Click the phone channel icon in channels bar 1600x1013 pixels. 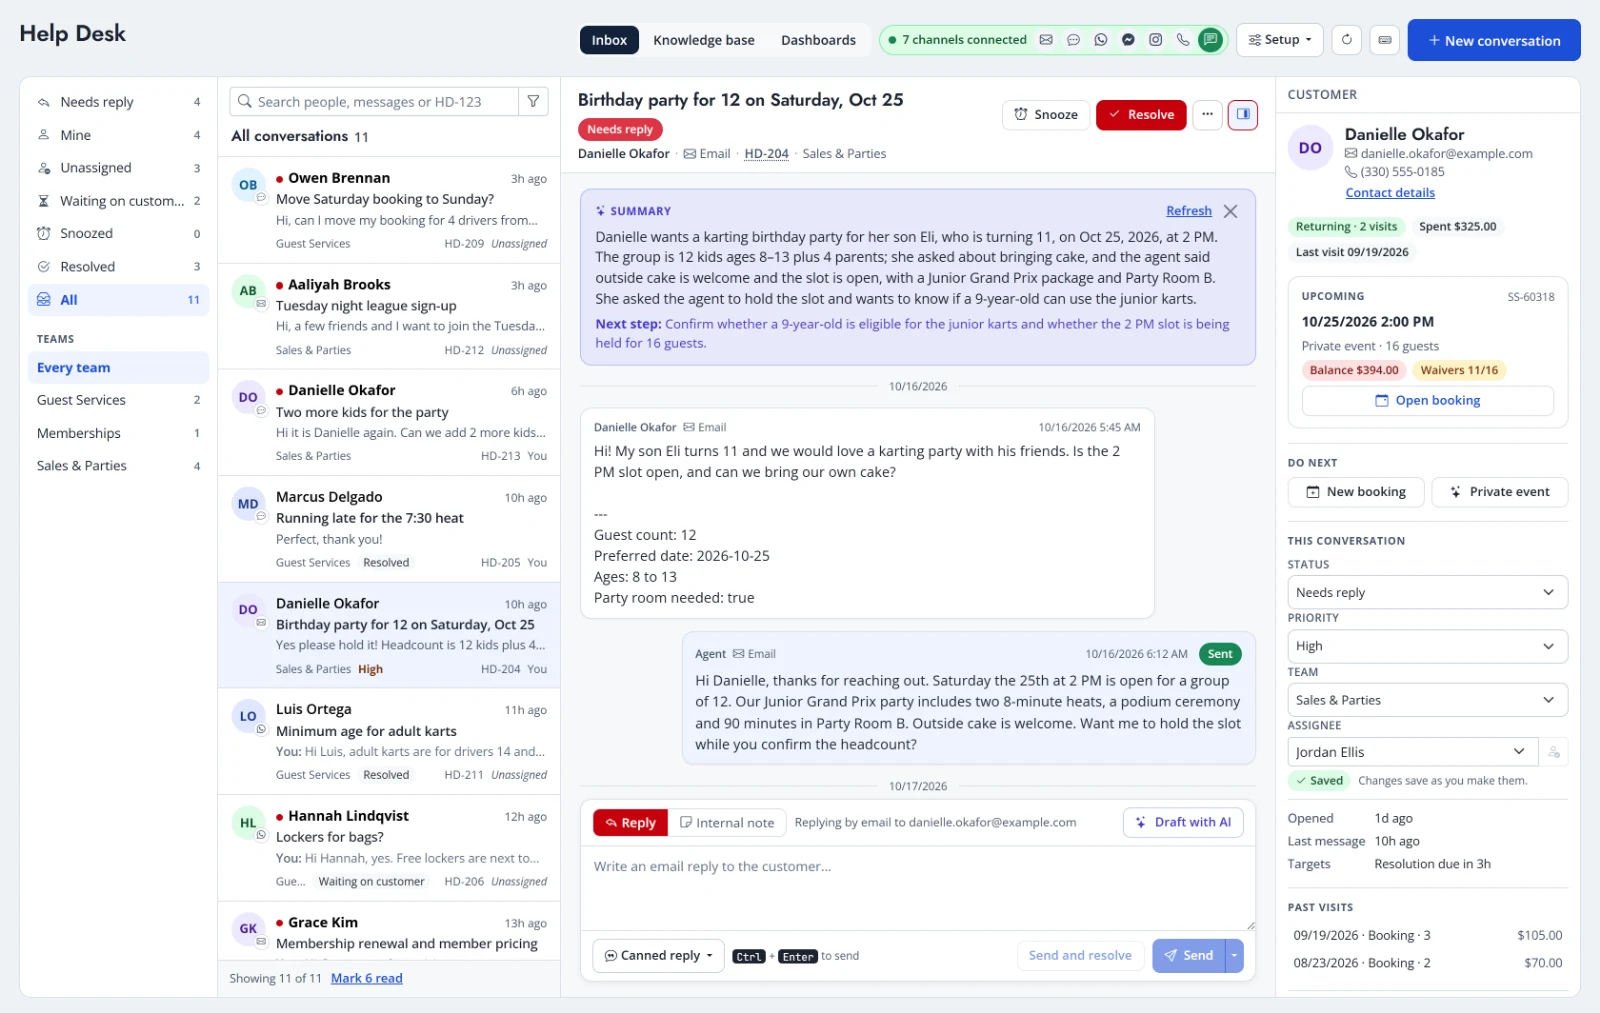tap(1183, 40)
